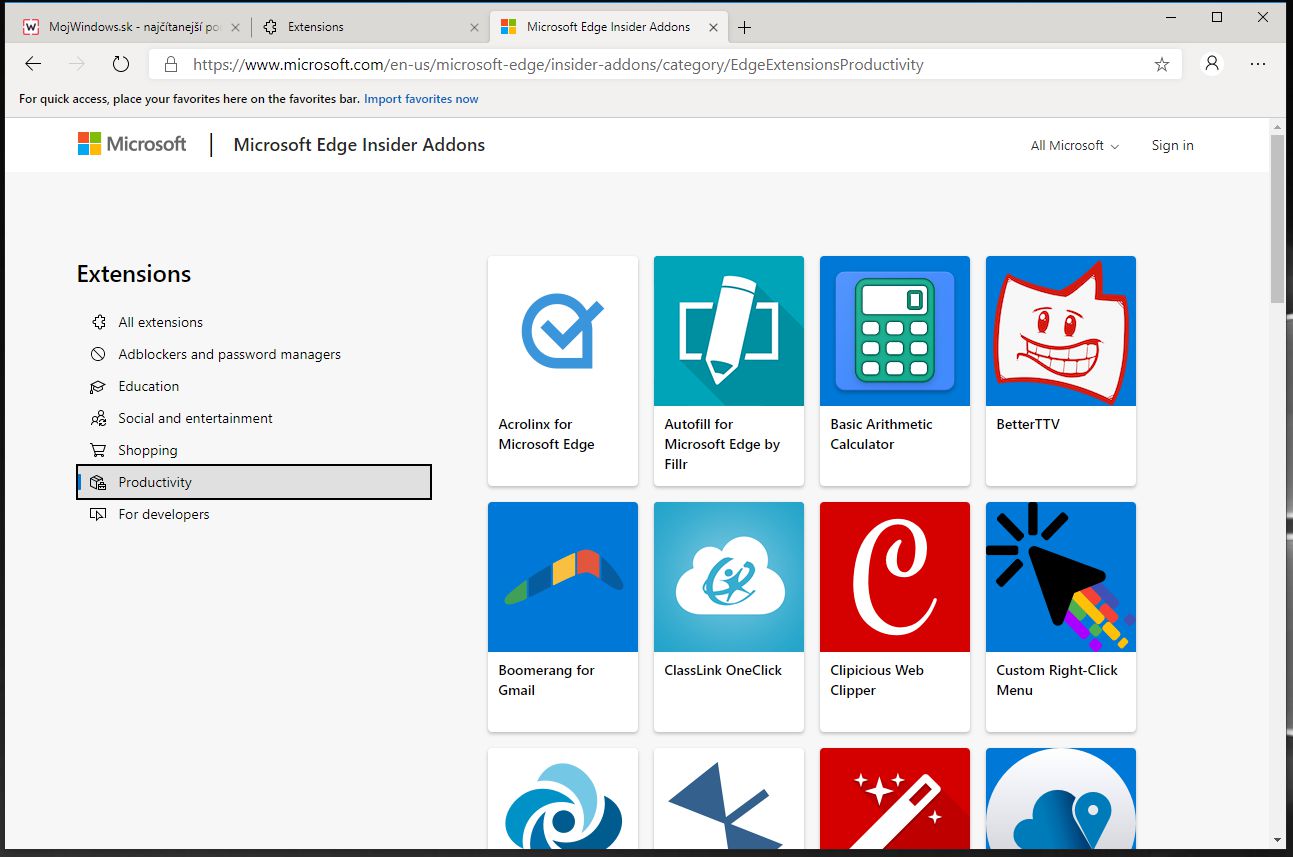
Task: Click Autofill for Microsoft Edge title text
Action: point(722,444)
